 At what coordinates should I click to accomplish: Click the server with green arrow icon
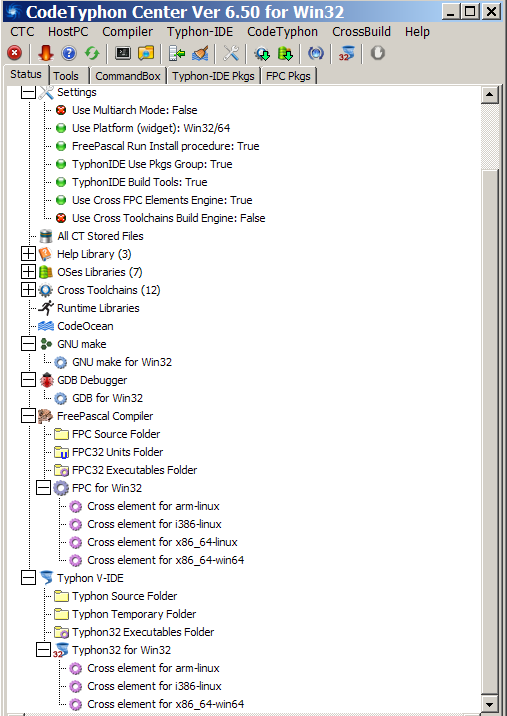click(x=177, y=53)
